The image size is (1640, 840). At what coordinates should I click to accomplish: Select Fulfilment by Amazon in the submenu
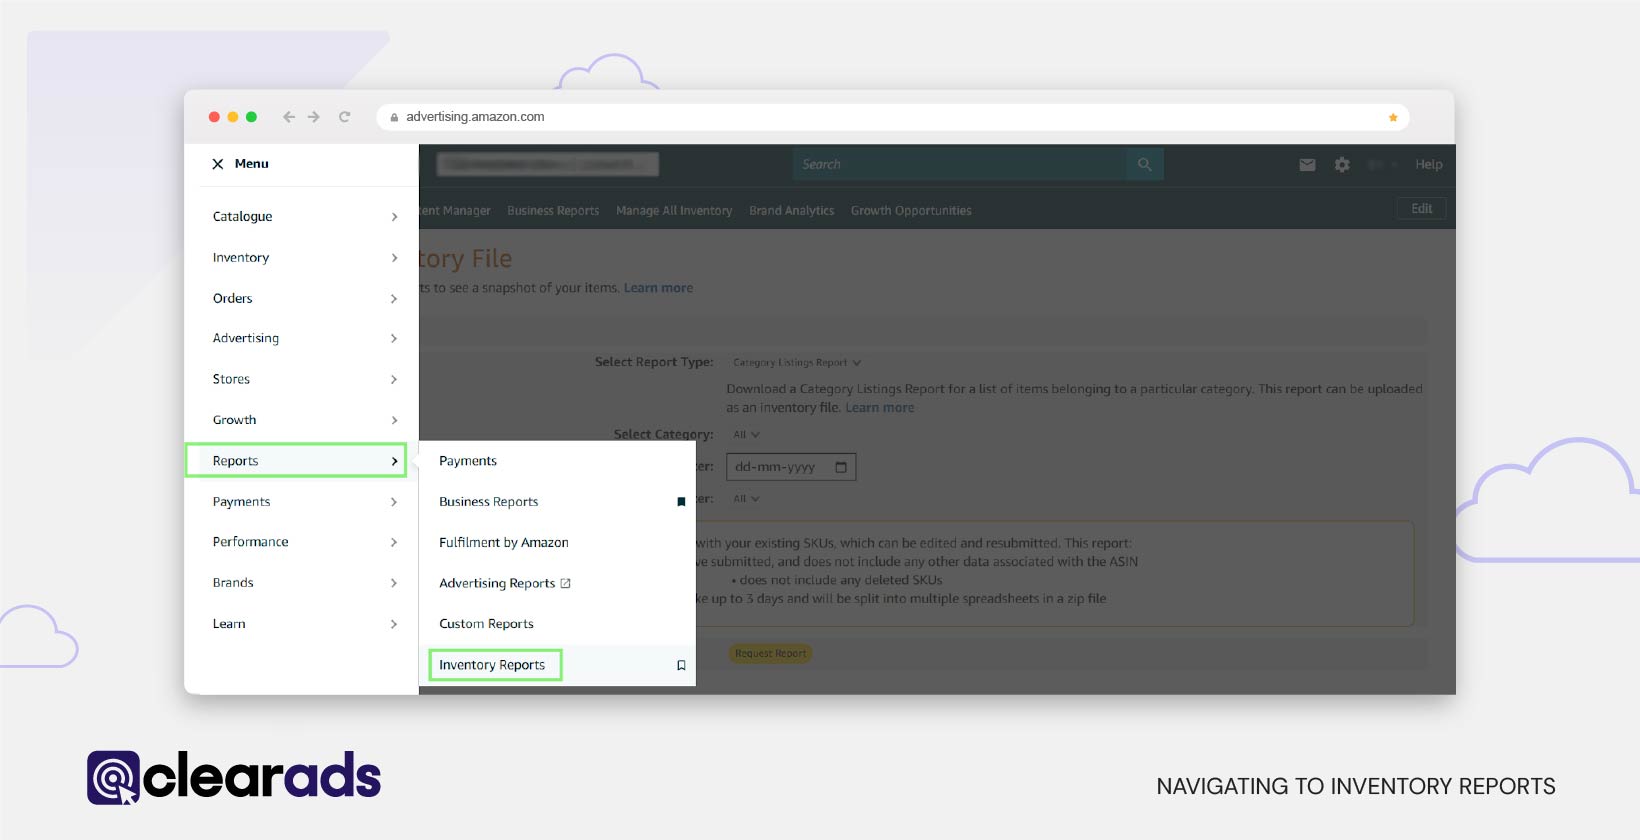coord(504,542)
